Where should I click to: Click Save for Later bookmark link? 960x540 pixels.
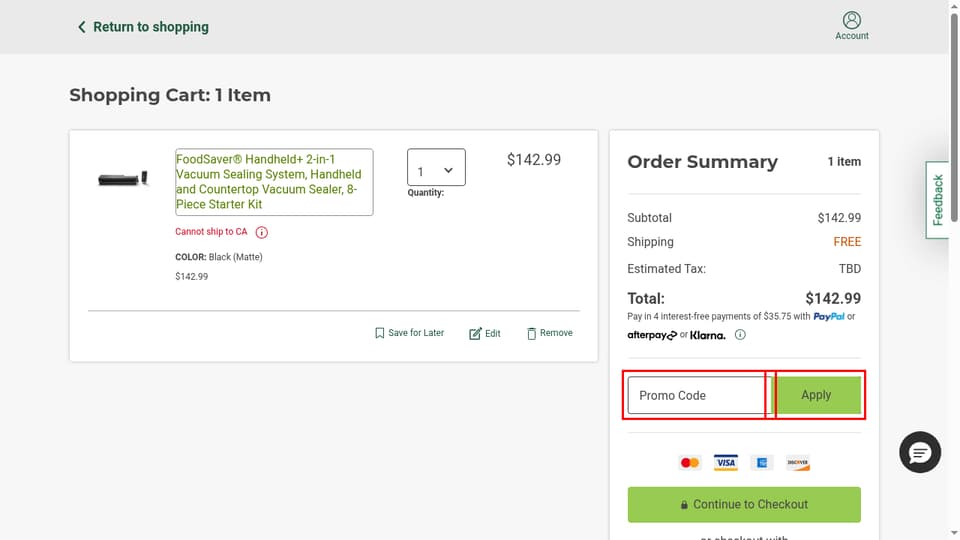pos(409,333)
